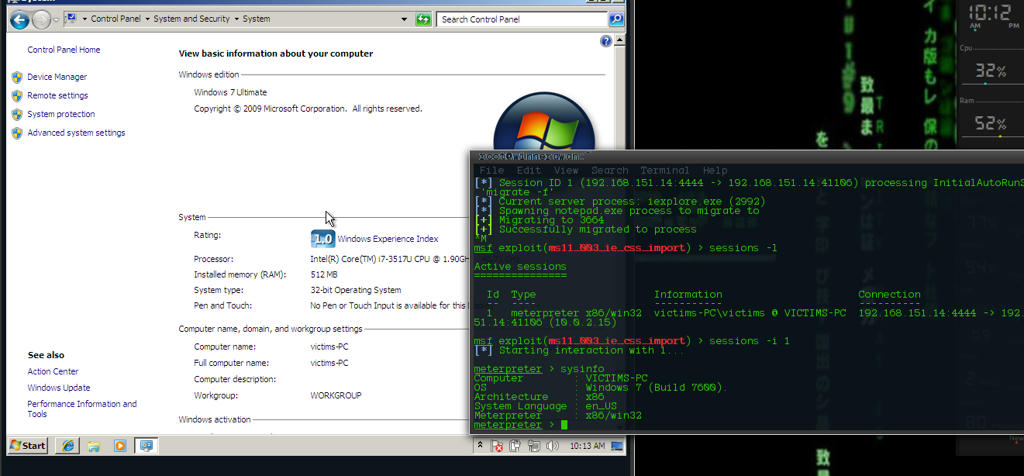Image resolution: width=1024 pixels, height=476 pixels.
Task: Click the shield icon beside System protection
Action: pos(17,114)
